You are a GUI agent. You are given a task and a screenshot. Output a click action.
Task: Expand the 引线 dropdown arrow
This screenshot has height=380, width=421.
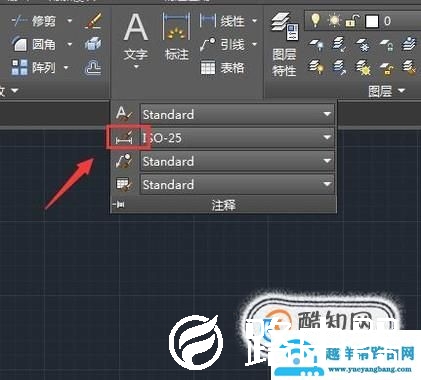pos(255,44)
